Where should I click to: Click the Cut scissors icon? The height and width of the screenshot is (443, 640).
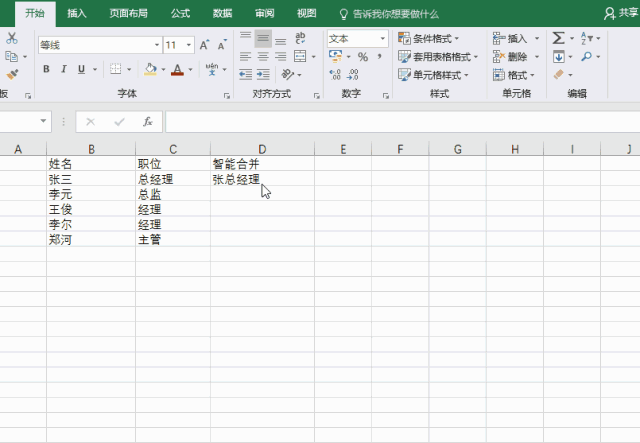(12, 38)
